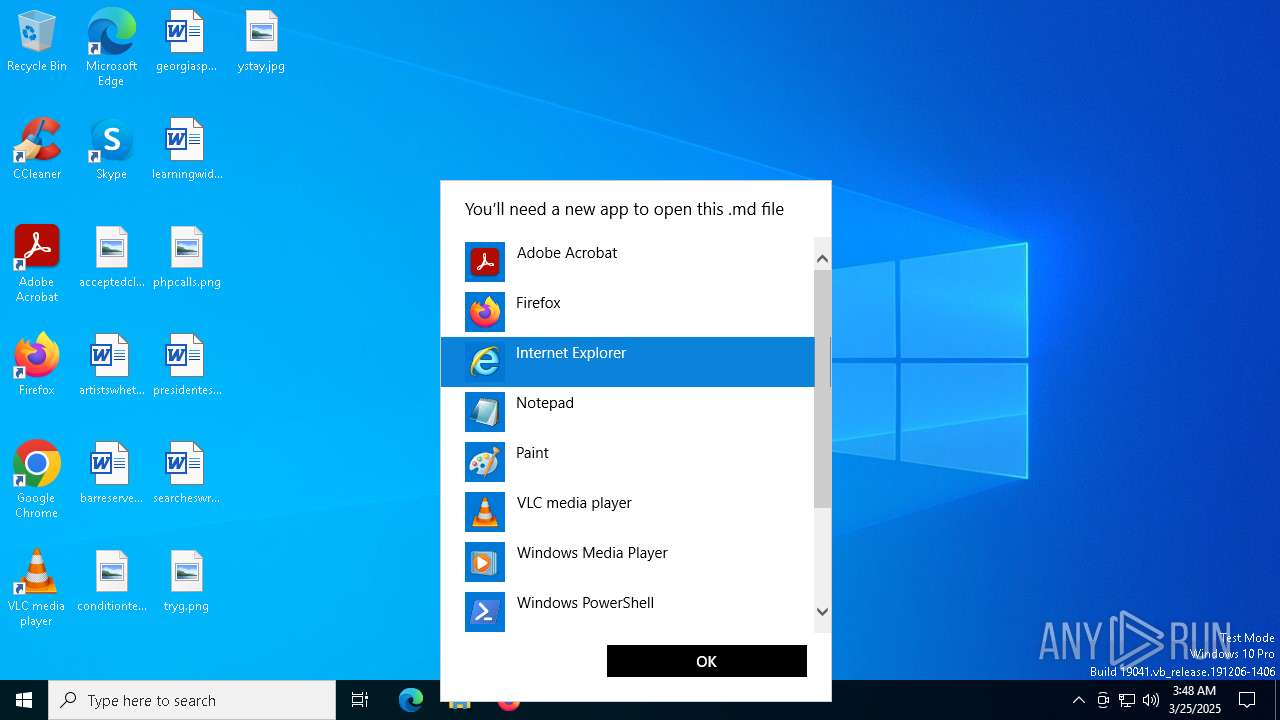Confirm selection with the OK button
Screen dimensions: 1280x720
707,661
